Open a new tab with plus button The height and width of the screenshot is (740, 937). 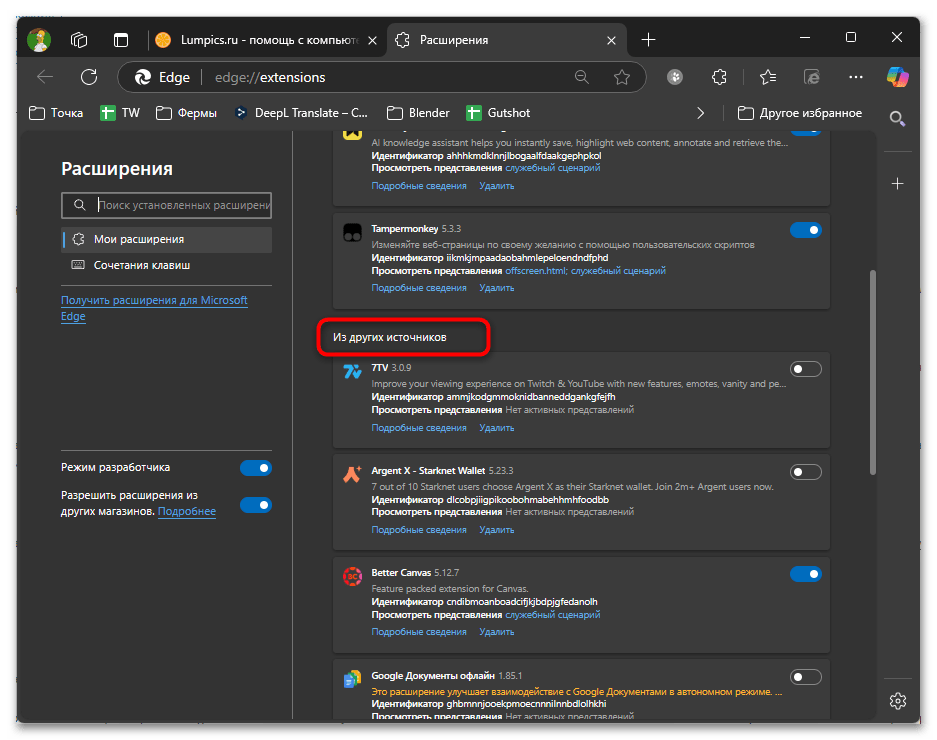[648, 40]
